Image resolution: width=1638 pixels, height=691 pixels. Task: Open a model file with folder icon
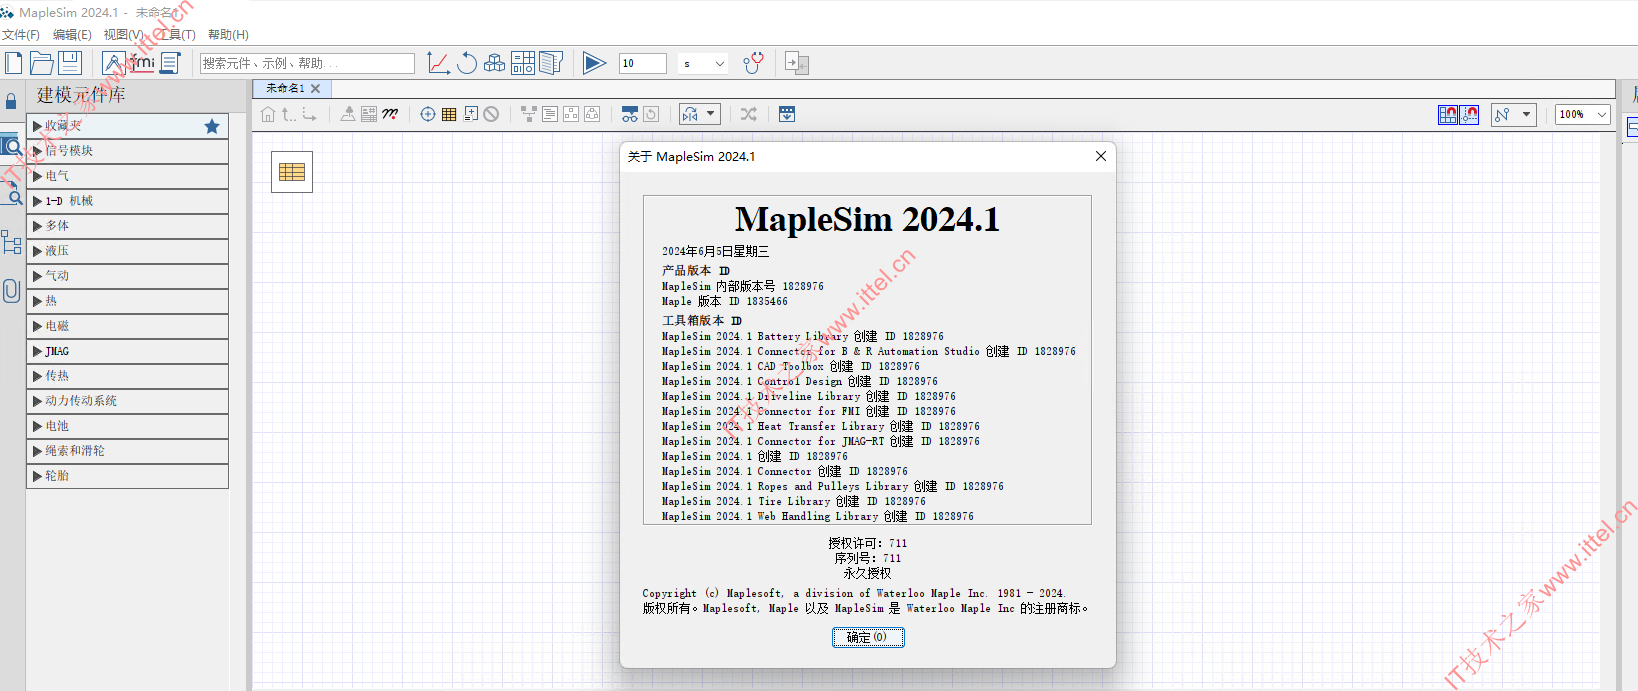[41, 63]
